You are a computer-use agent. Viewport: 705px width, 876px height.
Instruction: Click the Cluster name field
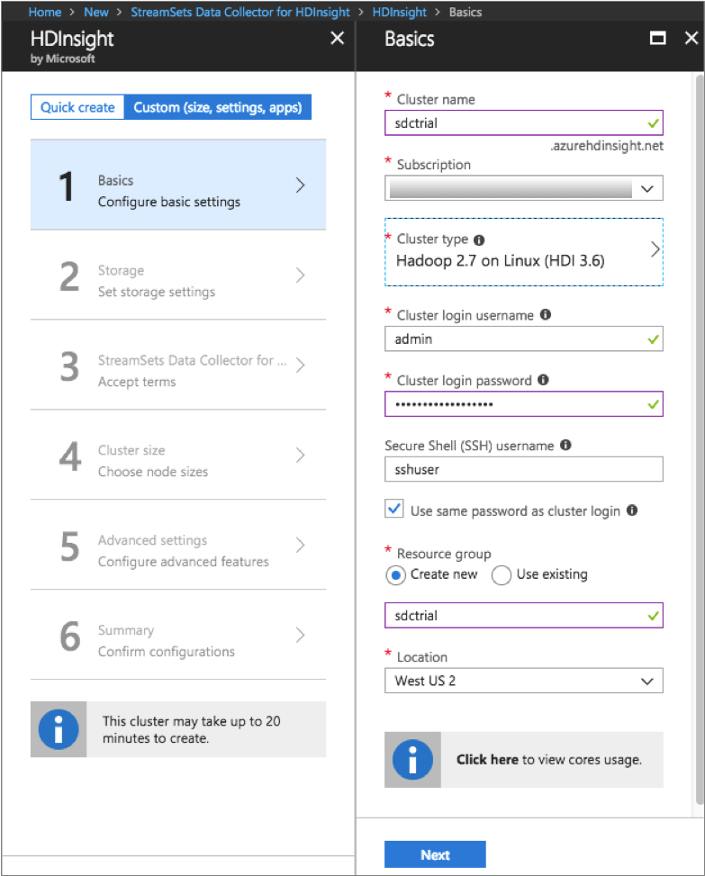523,123
